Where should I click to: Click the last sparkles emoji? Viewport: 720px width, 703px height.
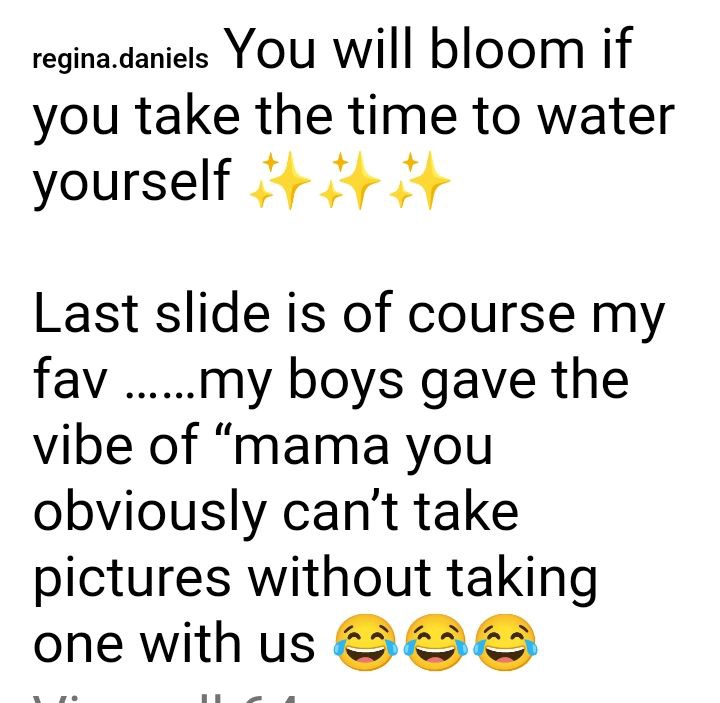pos(420,181)
